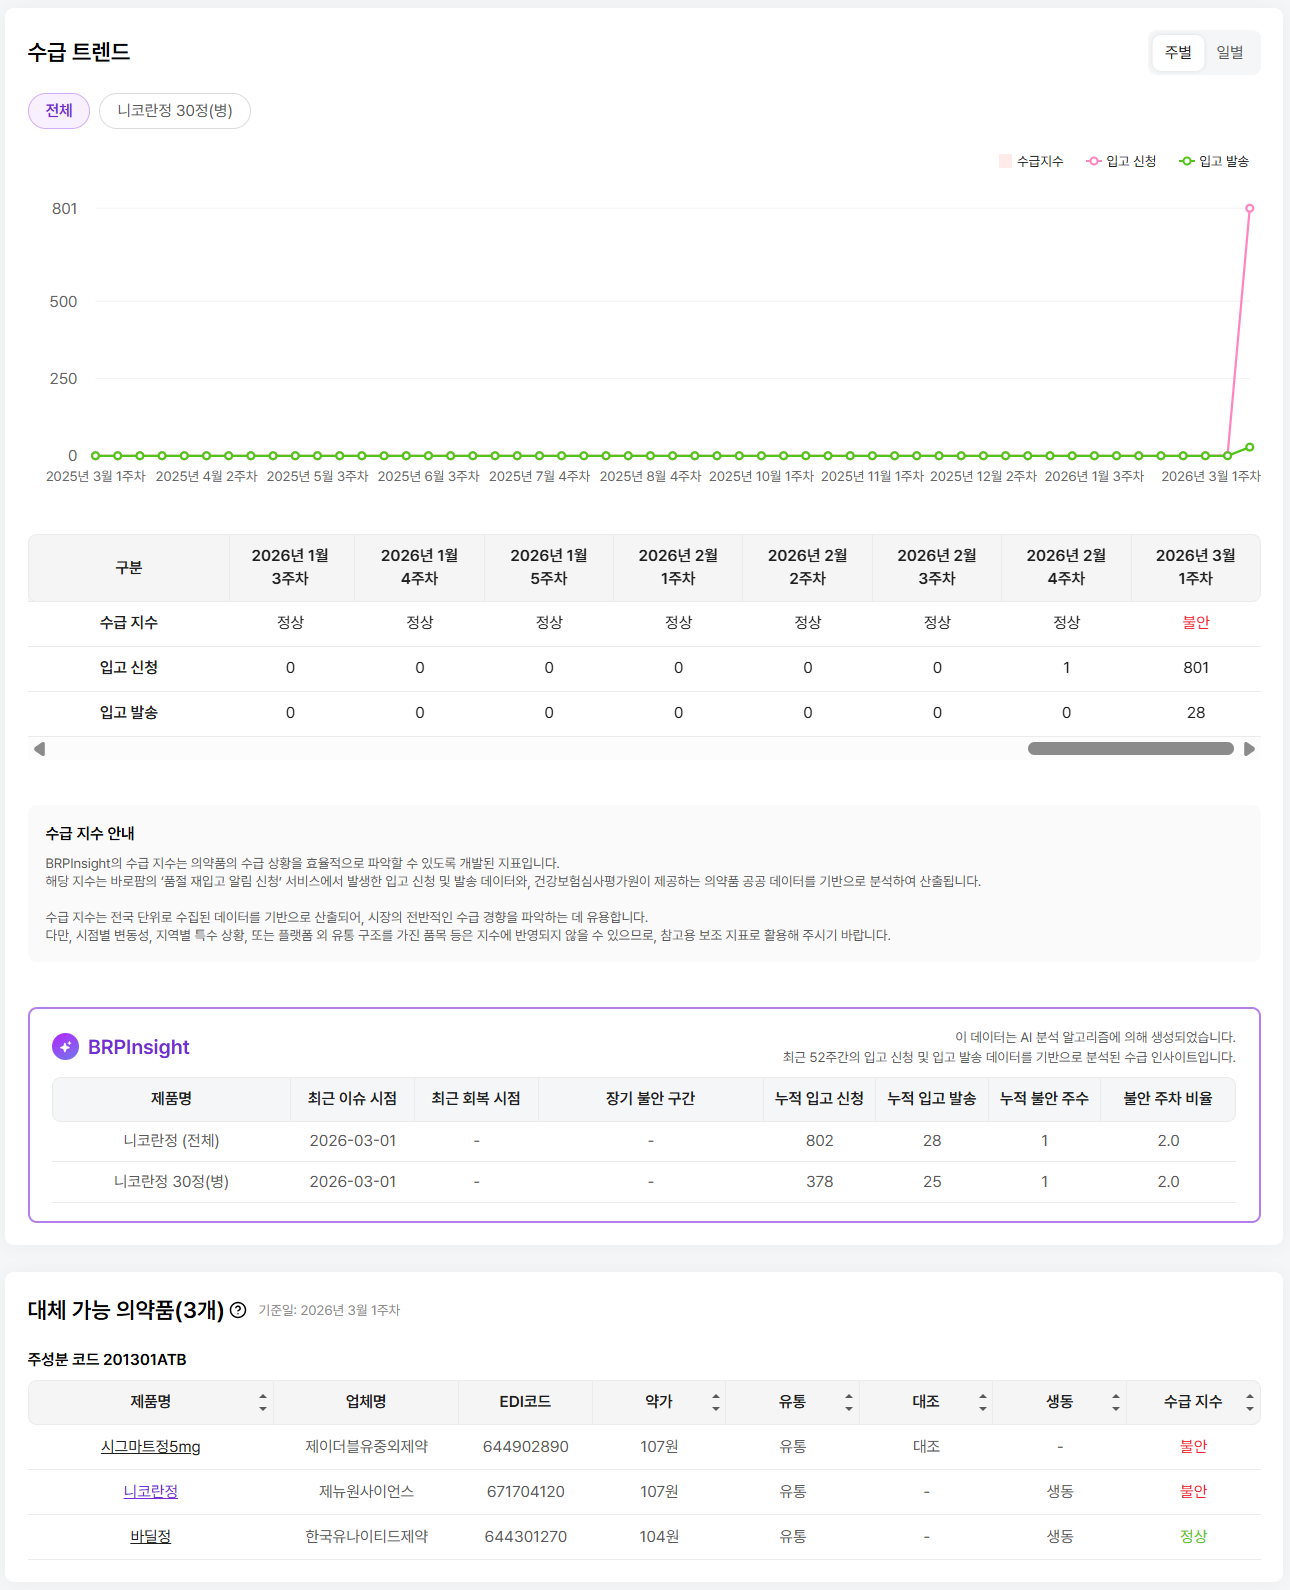This screenshot has height=1590, width=1290.
Task: Click the table's left scroll arrow
Action: point(39,749)
